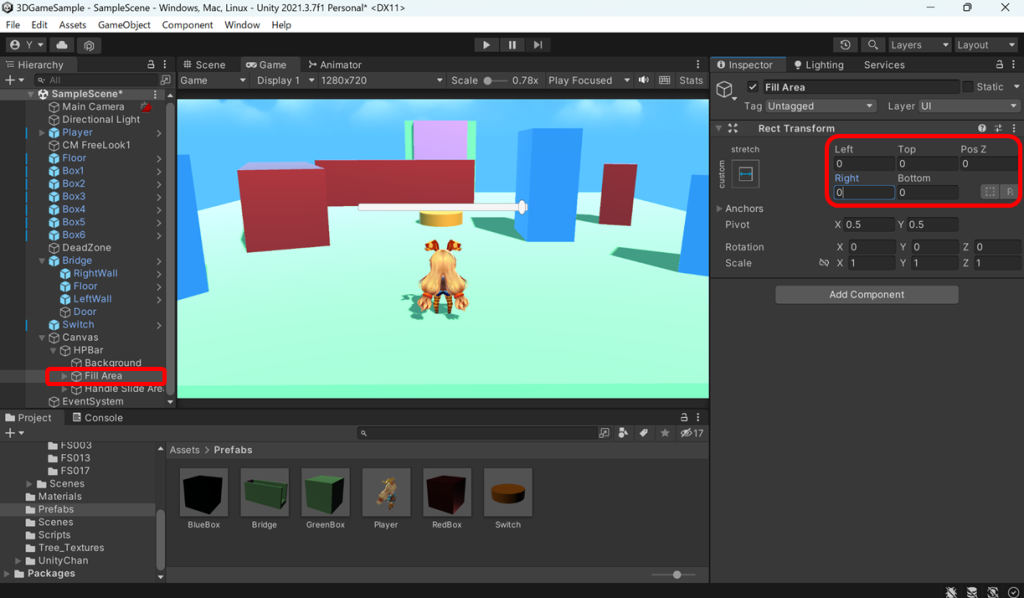Viewport: 1024px width, 598px height.
Task: Click the Plastic SCM version control icon
Action: (91, 45)
